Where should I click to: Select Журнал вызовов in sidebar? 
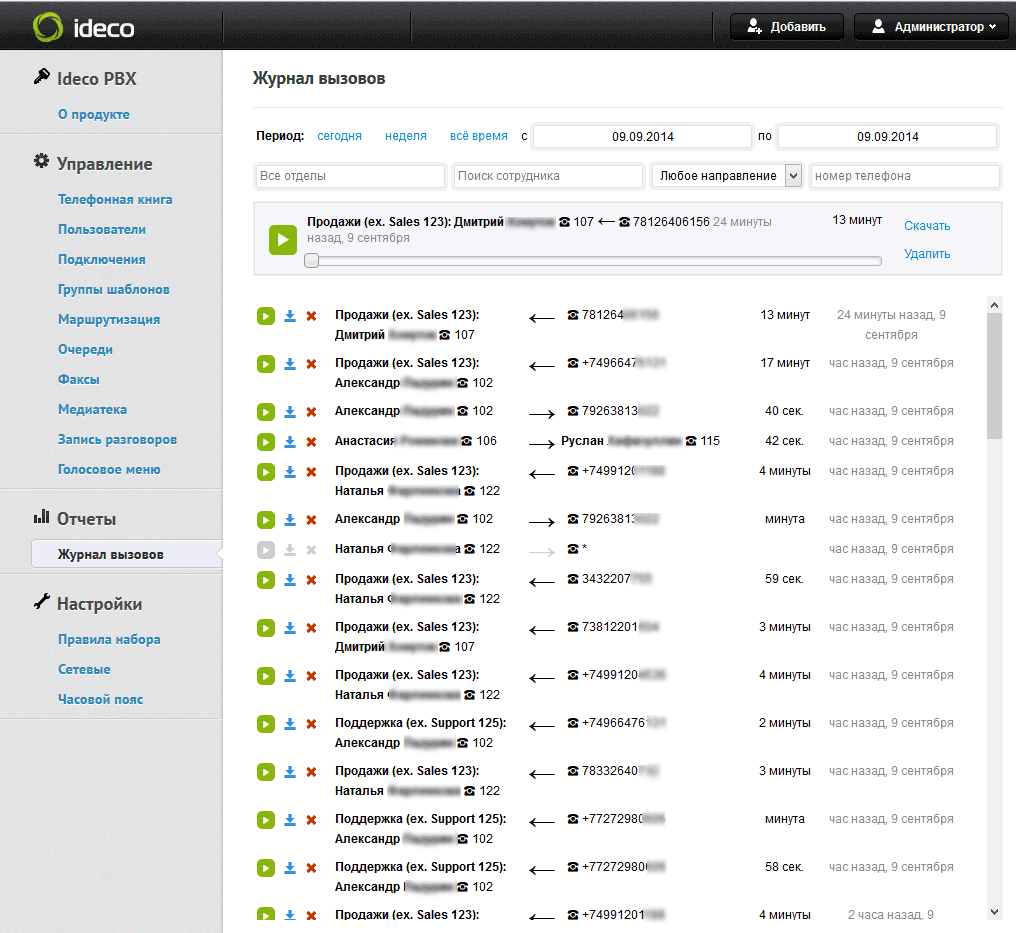pyautogui.click(x=127, y=555)
